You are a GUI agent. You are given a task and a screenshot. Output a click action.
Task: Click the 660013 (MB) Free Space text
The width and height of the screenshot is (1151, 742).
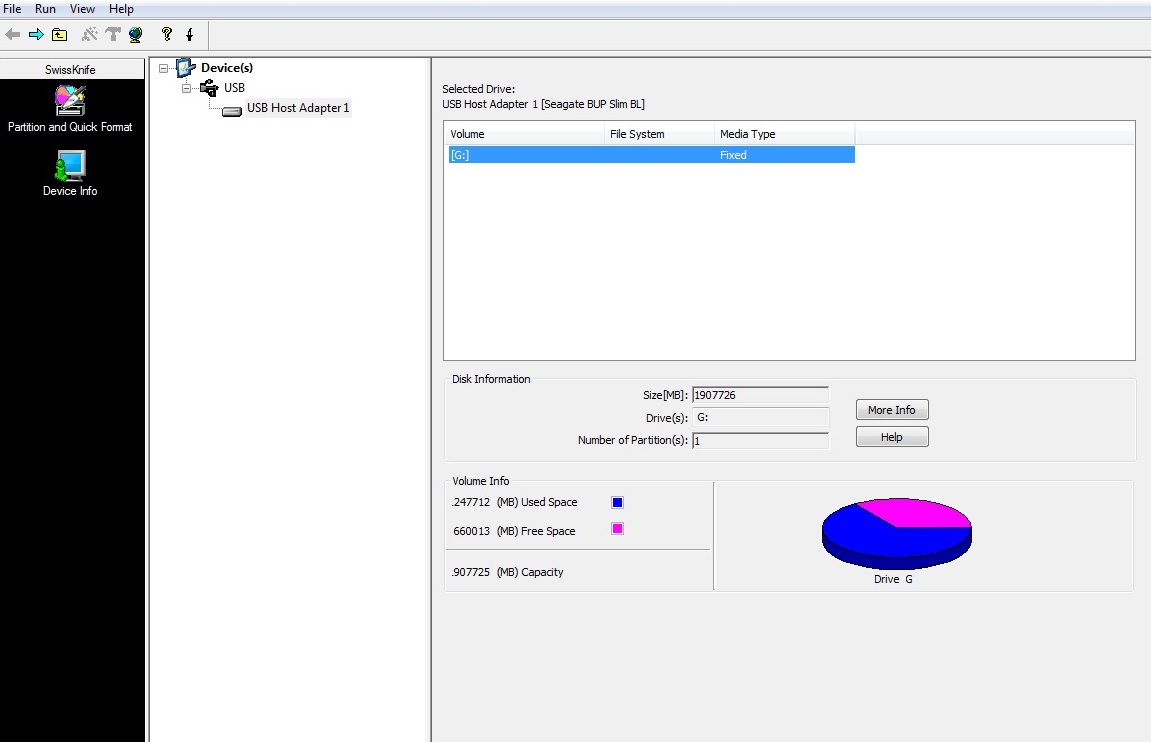click(x=514, y=531)
